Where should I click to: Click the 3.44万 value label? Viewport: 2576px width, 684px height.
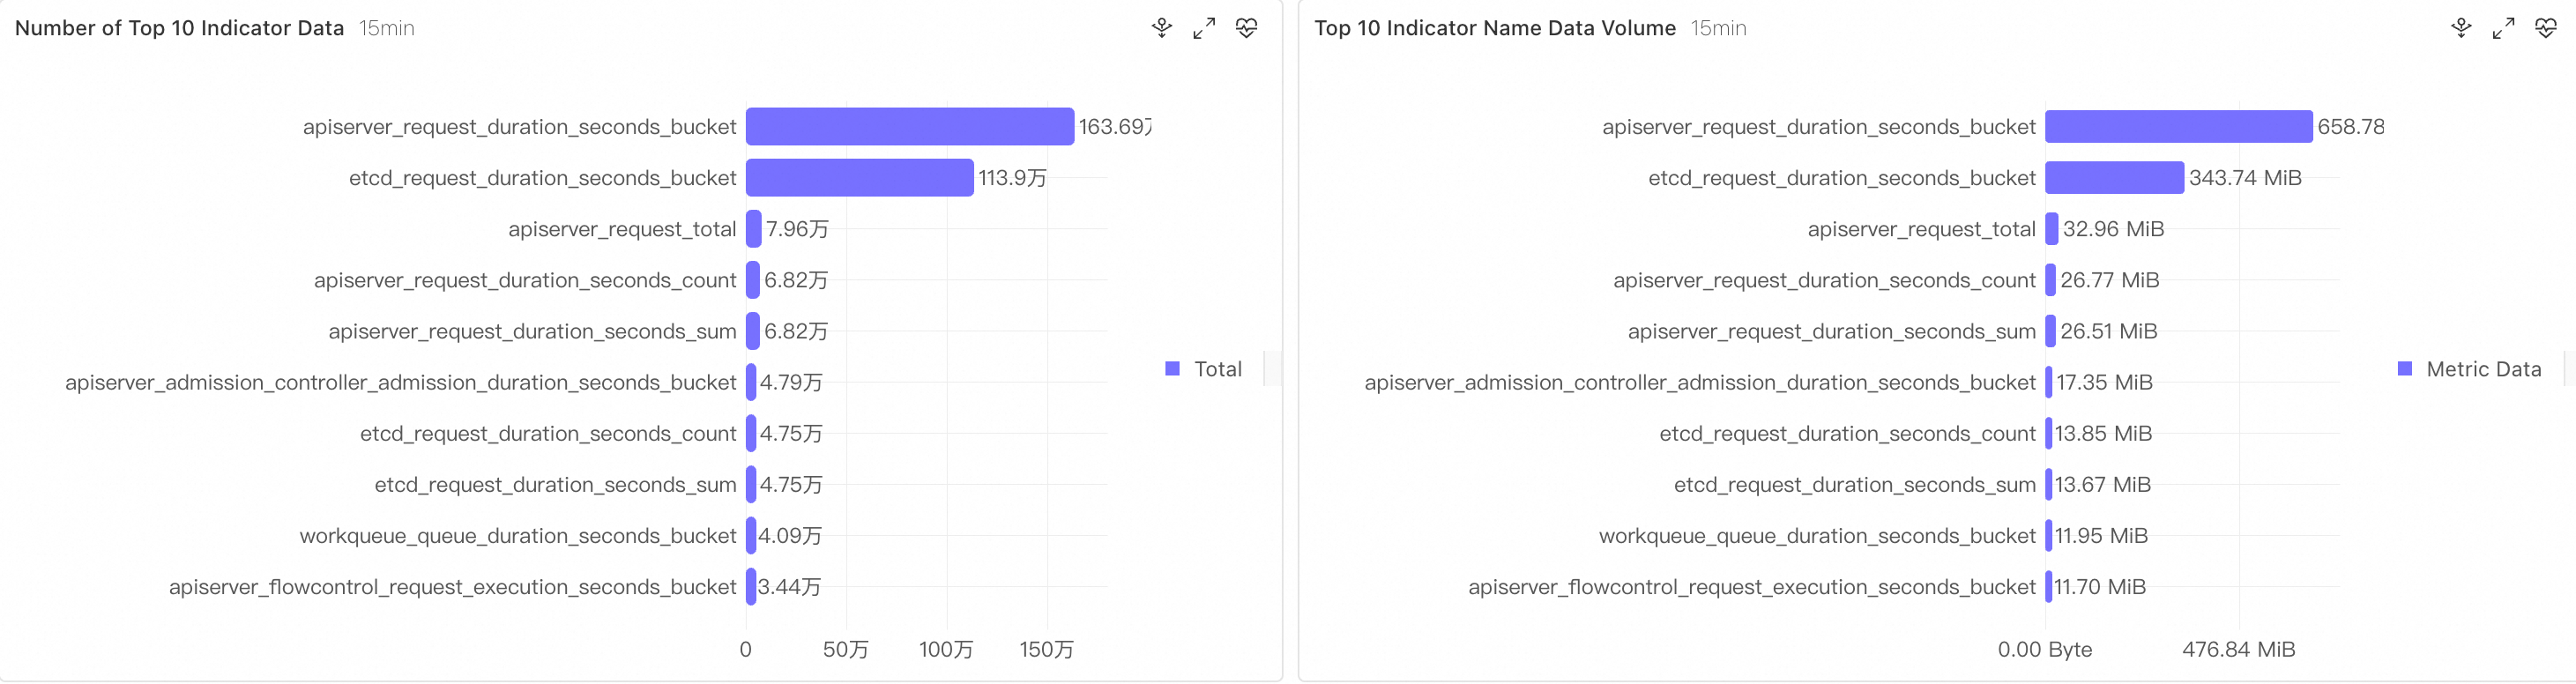click(x=789, y=587)
